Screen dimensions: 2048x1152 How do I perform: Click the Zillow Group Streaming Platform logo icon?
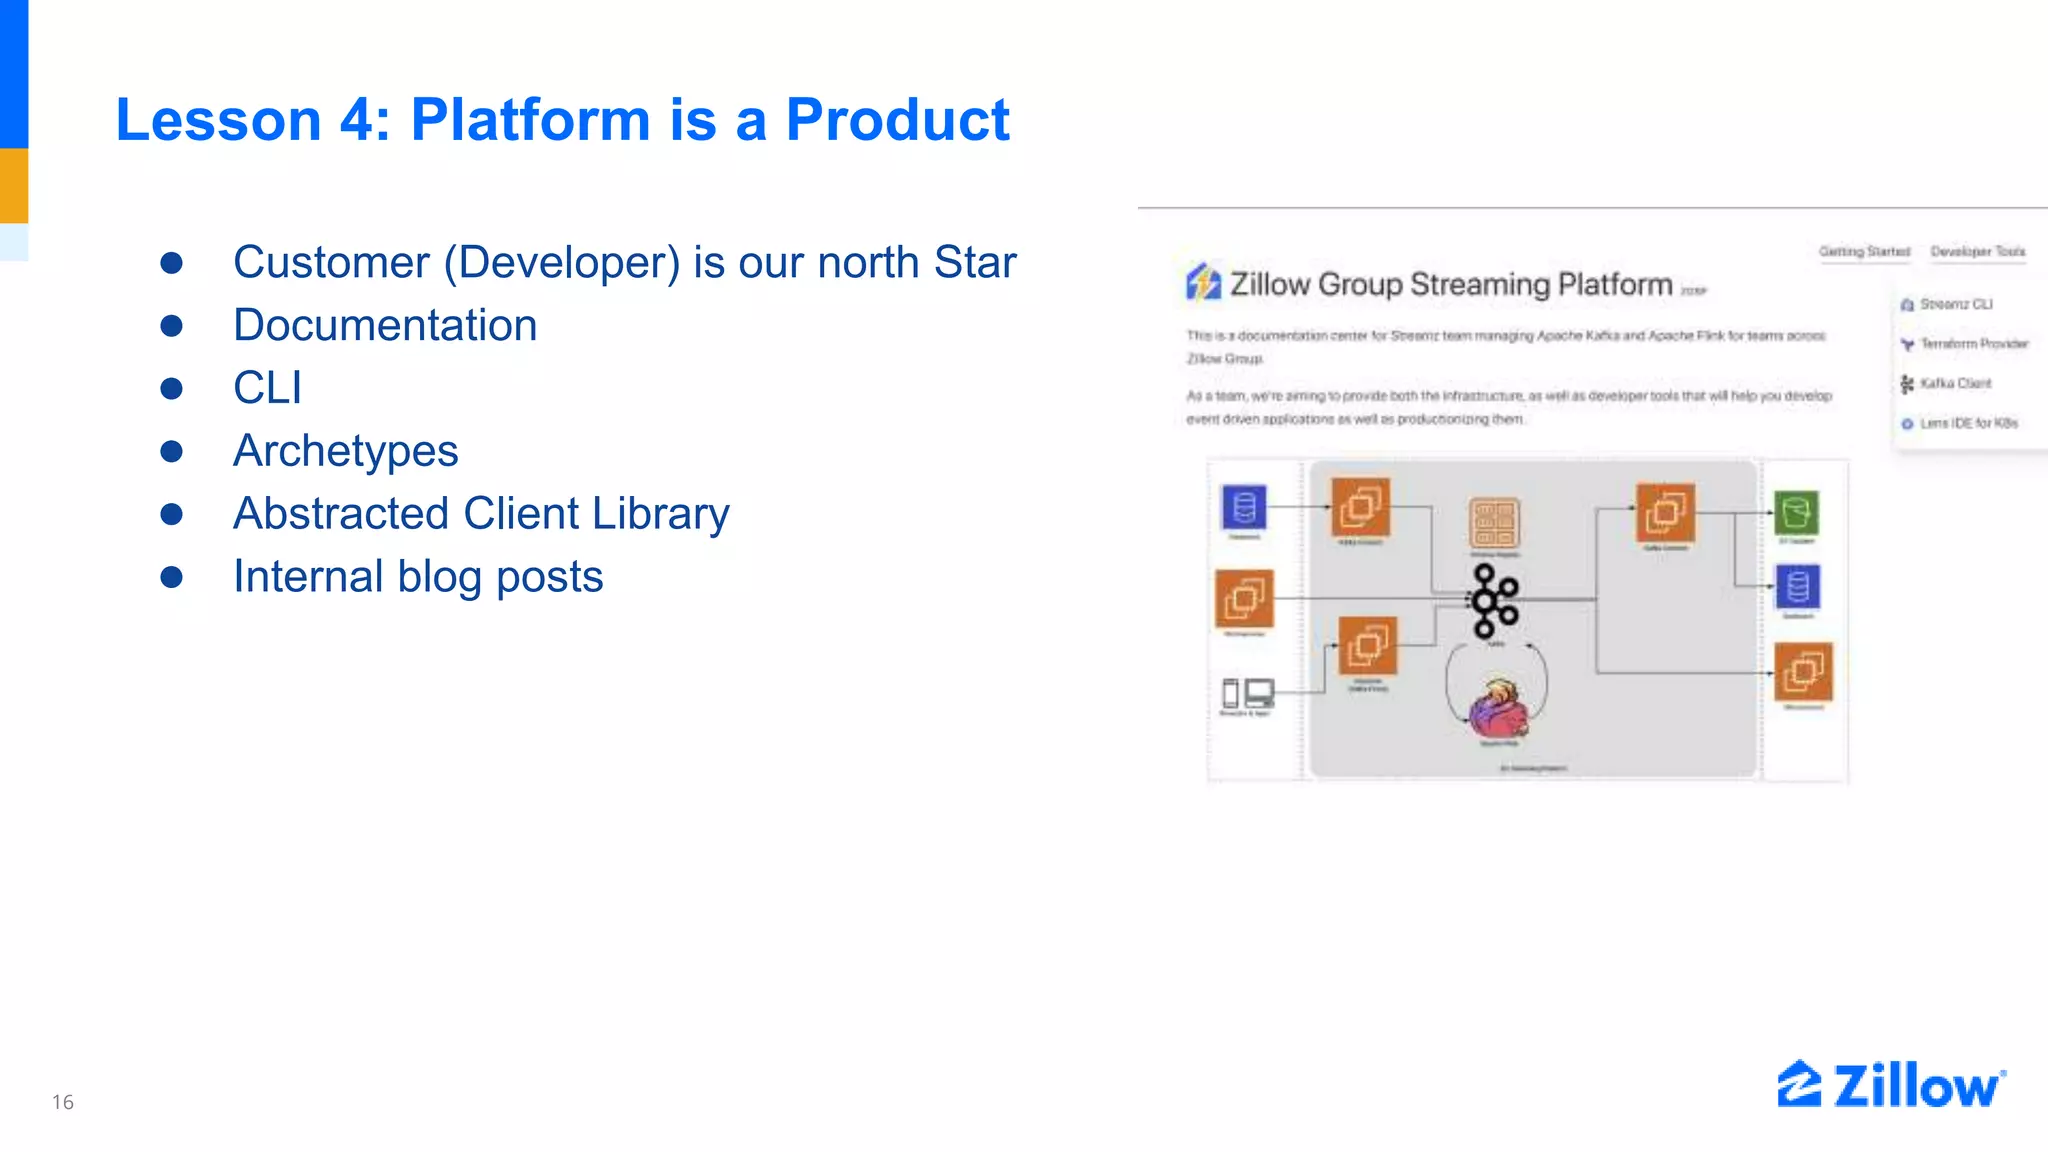click(x=1203, y=282)
